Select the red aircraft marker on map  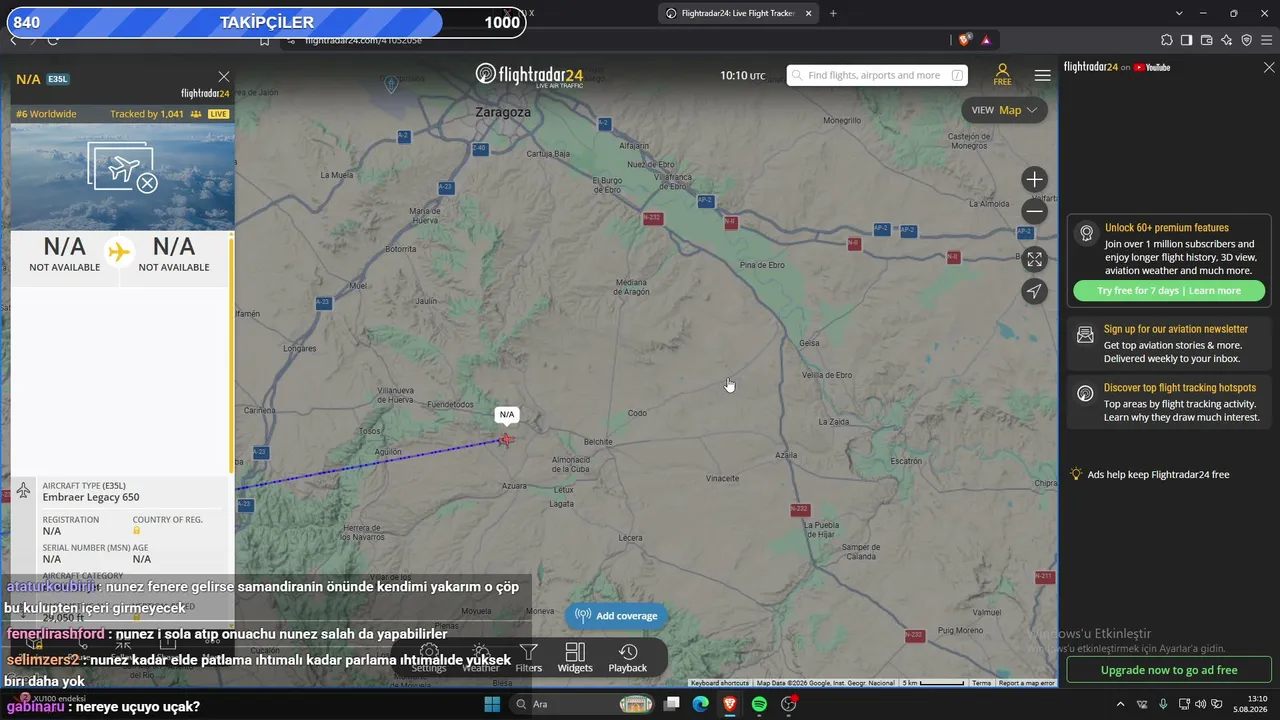click(506, 439)
